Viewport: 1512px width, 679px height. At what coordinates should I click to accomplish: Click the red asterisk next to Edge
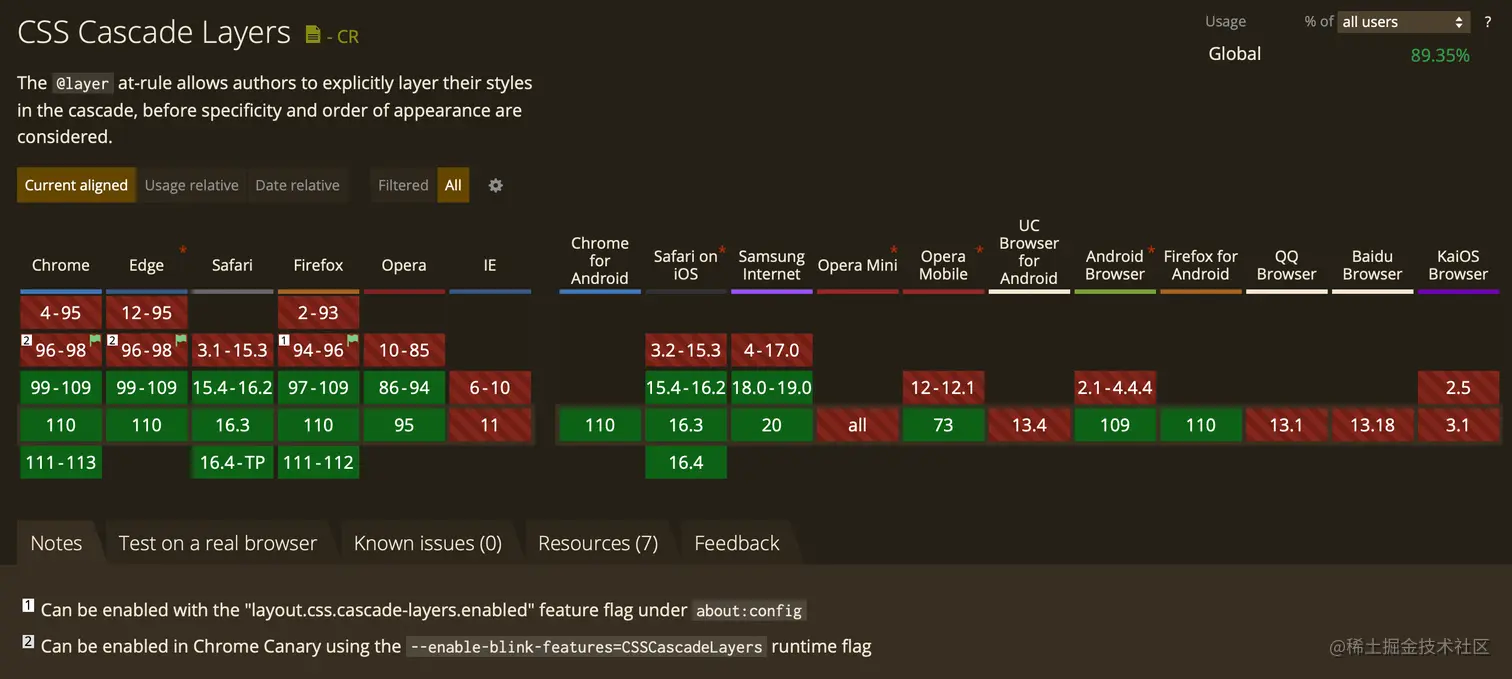pyautogui.click(x=183, y=249)
